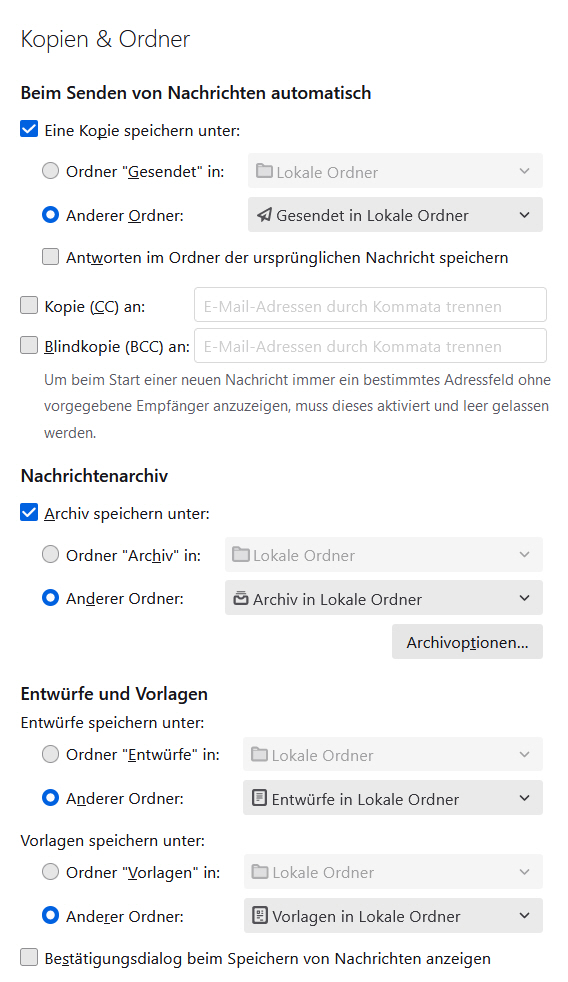Click the paper-plane icon beside Gesendet in Lokale Ordner
Viewport: 568px width, 982px height.
tap(264, 215)
